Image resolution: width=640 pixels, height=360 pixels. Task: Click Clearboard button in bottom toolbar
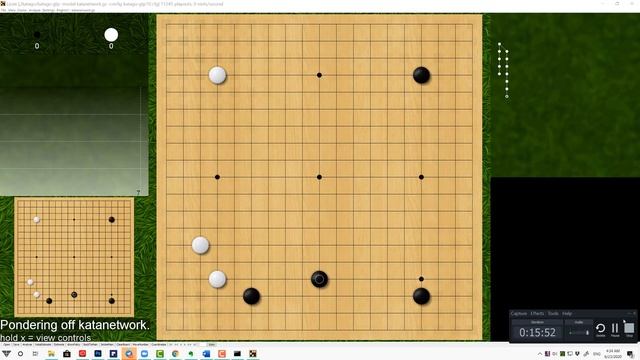click(123, 344)
